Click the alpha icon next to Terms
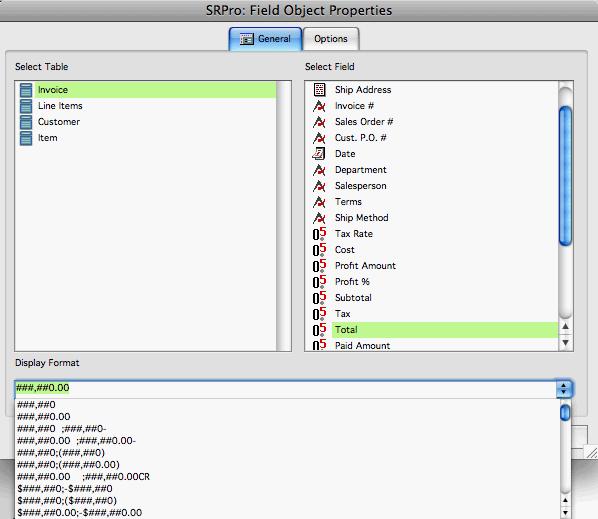The image size is (598, 519). 319,202
